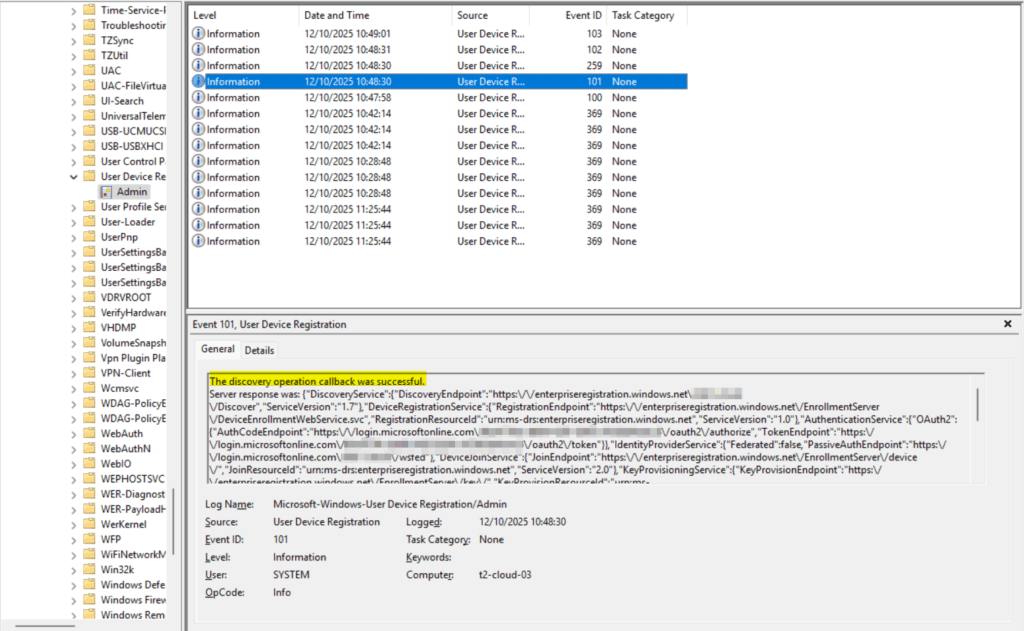Select the General tab

[217, 349]
